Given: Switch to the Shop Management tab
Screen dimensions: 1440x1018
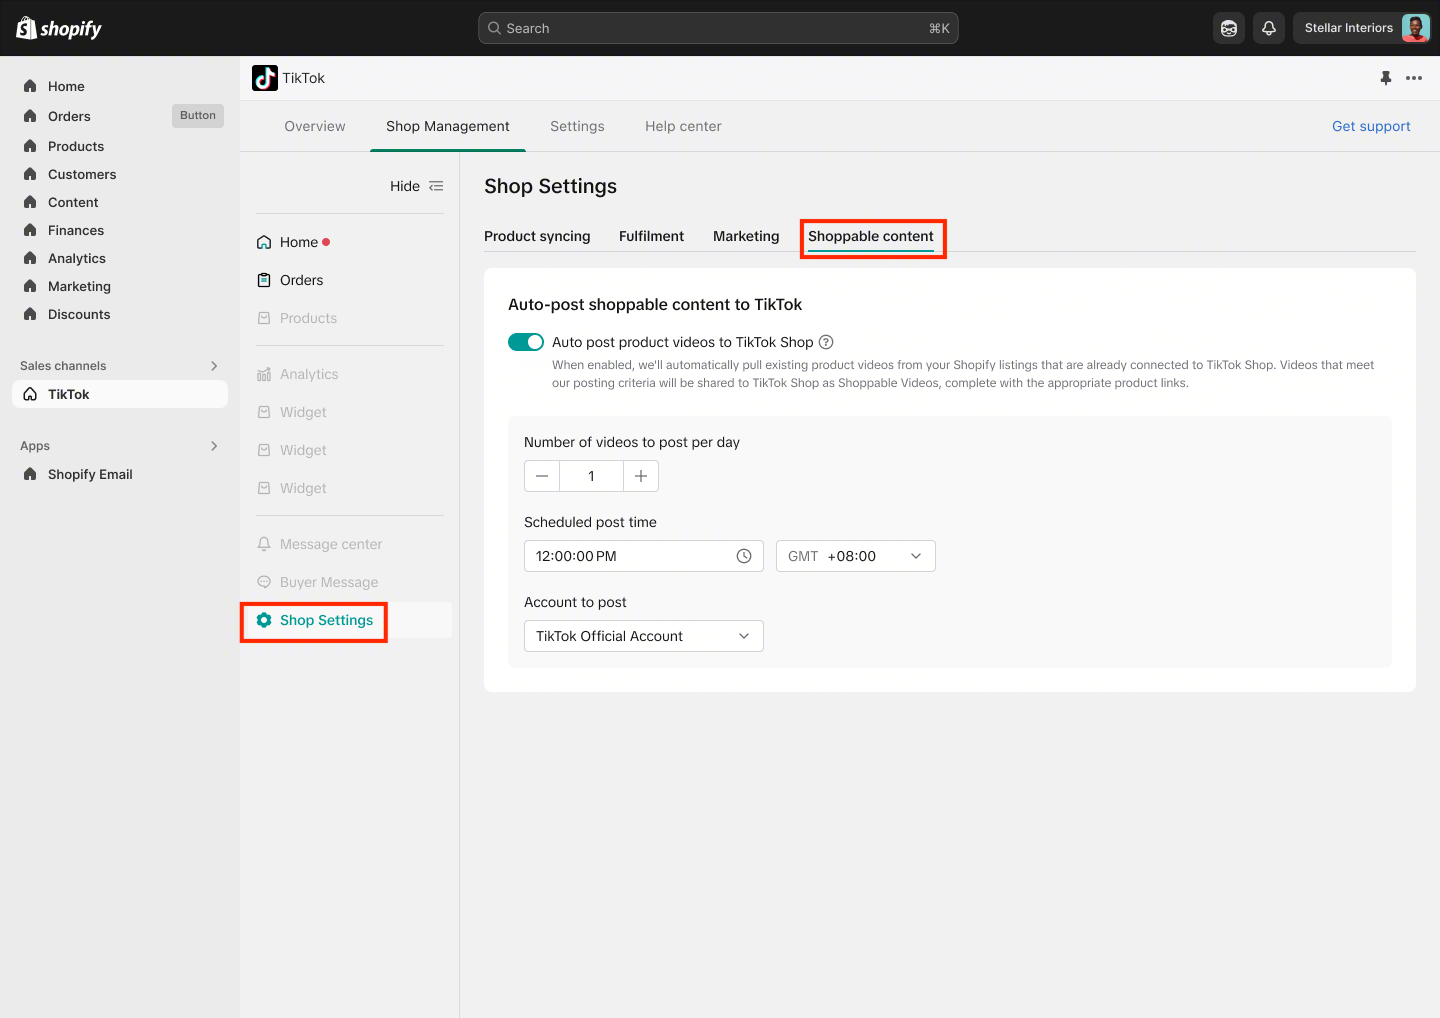Looking at the screenshot, I should coord(448,126).
